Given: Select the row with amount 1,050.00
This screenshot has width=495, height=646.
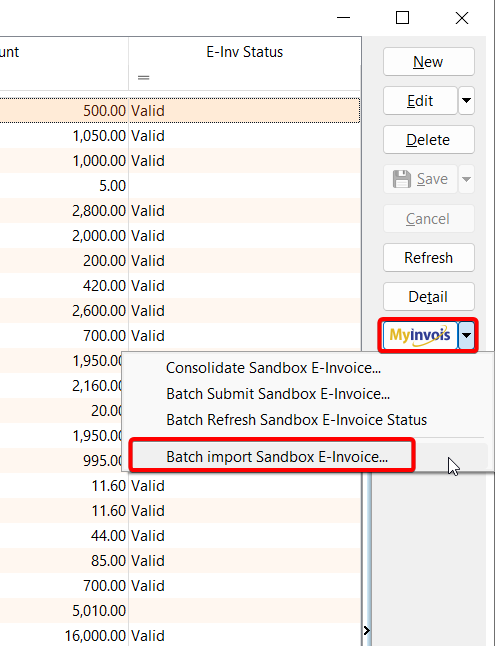Looking at the screenshot, I should click(180, 136).
